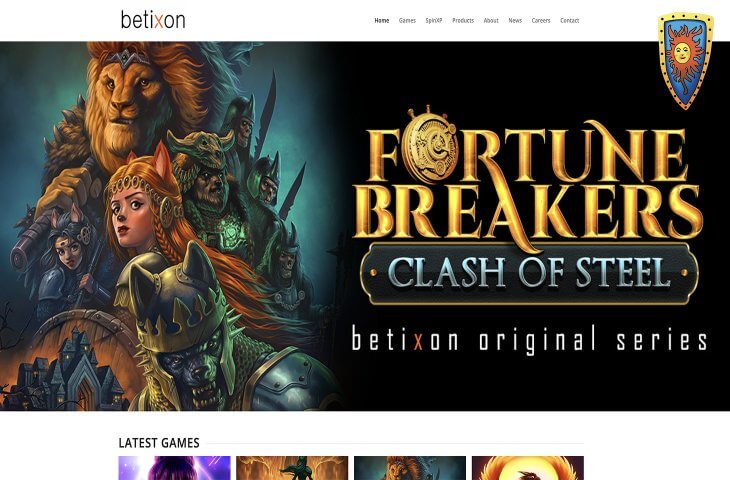730x480 pixels.
Task: Open the News page link
Action: [x=515, y=20]
